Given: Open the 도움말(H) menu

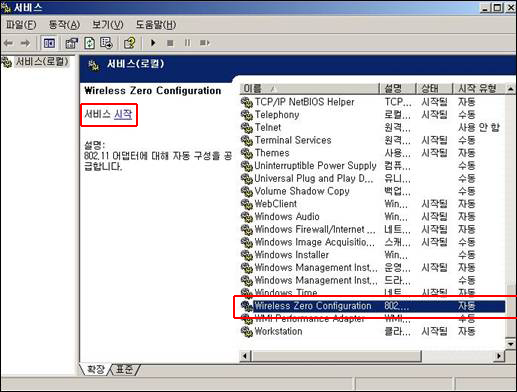Looking at the screenshot, I should [x=156, y=25].
